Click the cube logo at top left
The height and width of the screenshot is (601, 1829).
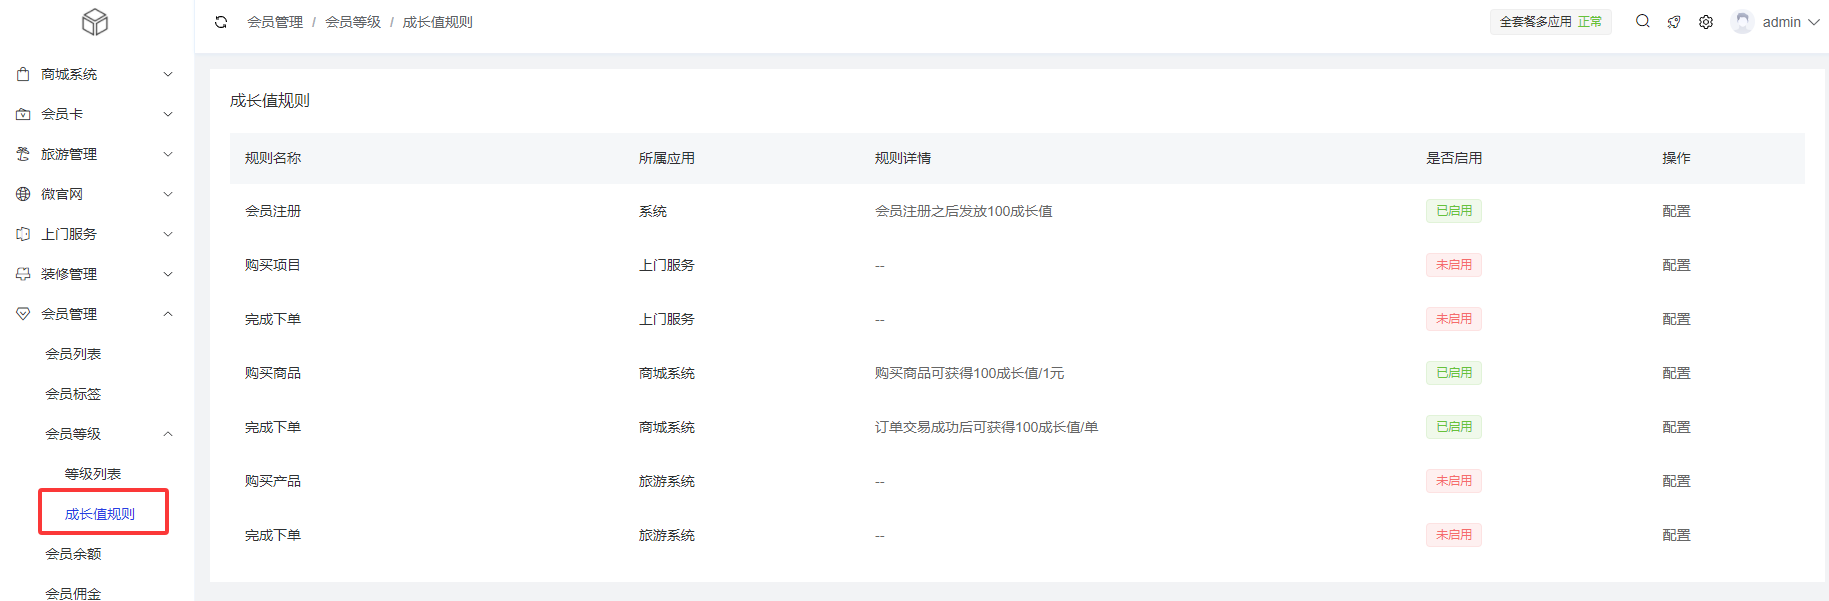[95, 22]
